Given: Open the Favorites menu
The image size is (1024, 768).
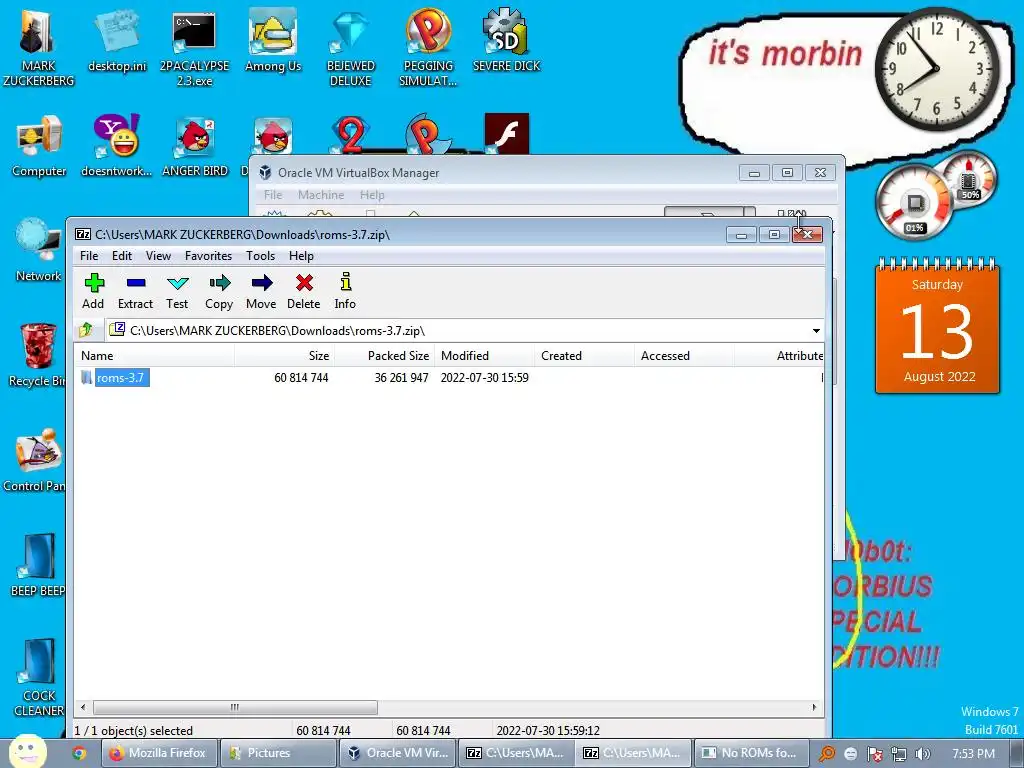Looking at the screenshot, I should (x=208, y=256).
